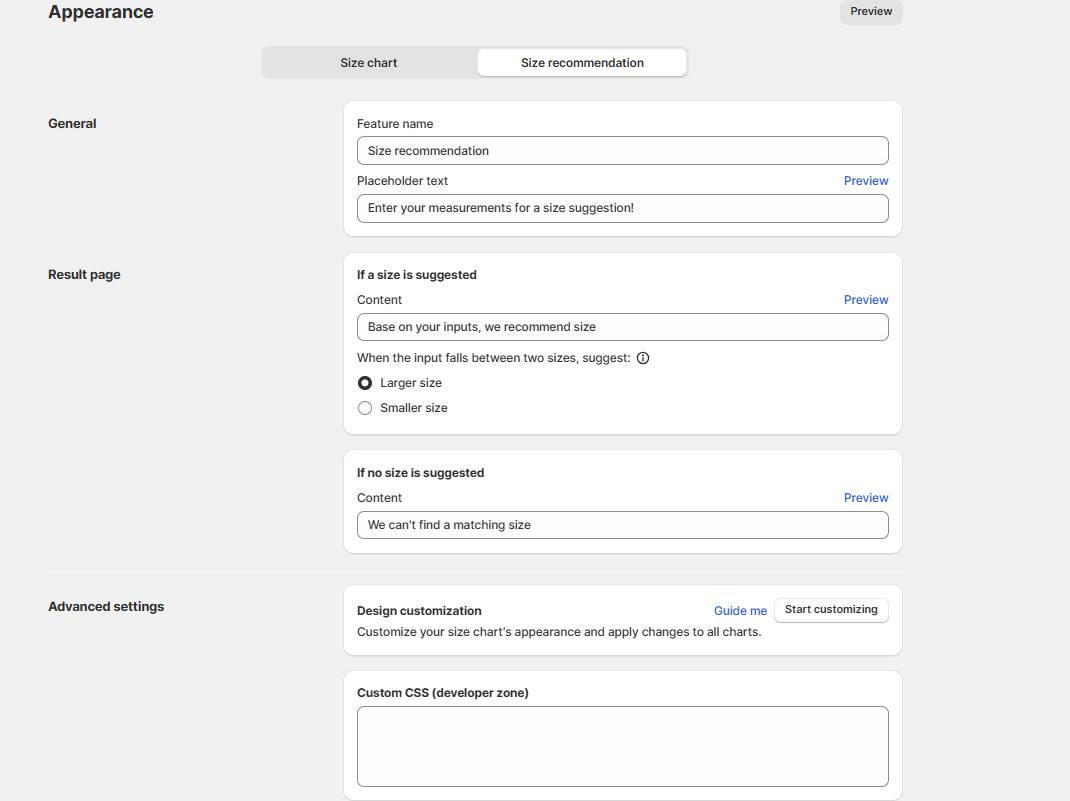Click the 'If no size is suggested' heading
The height and width of the screenshot is (801, 1070).
pyautogui.click(x=420, y=473)
